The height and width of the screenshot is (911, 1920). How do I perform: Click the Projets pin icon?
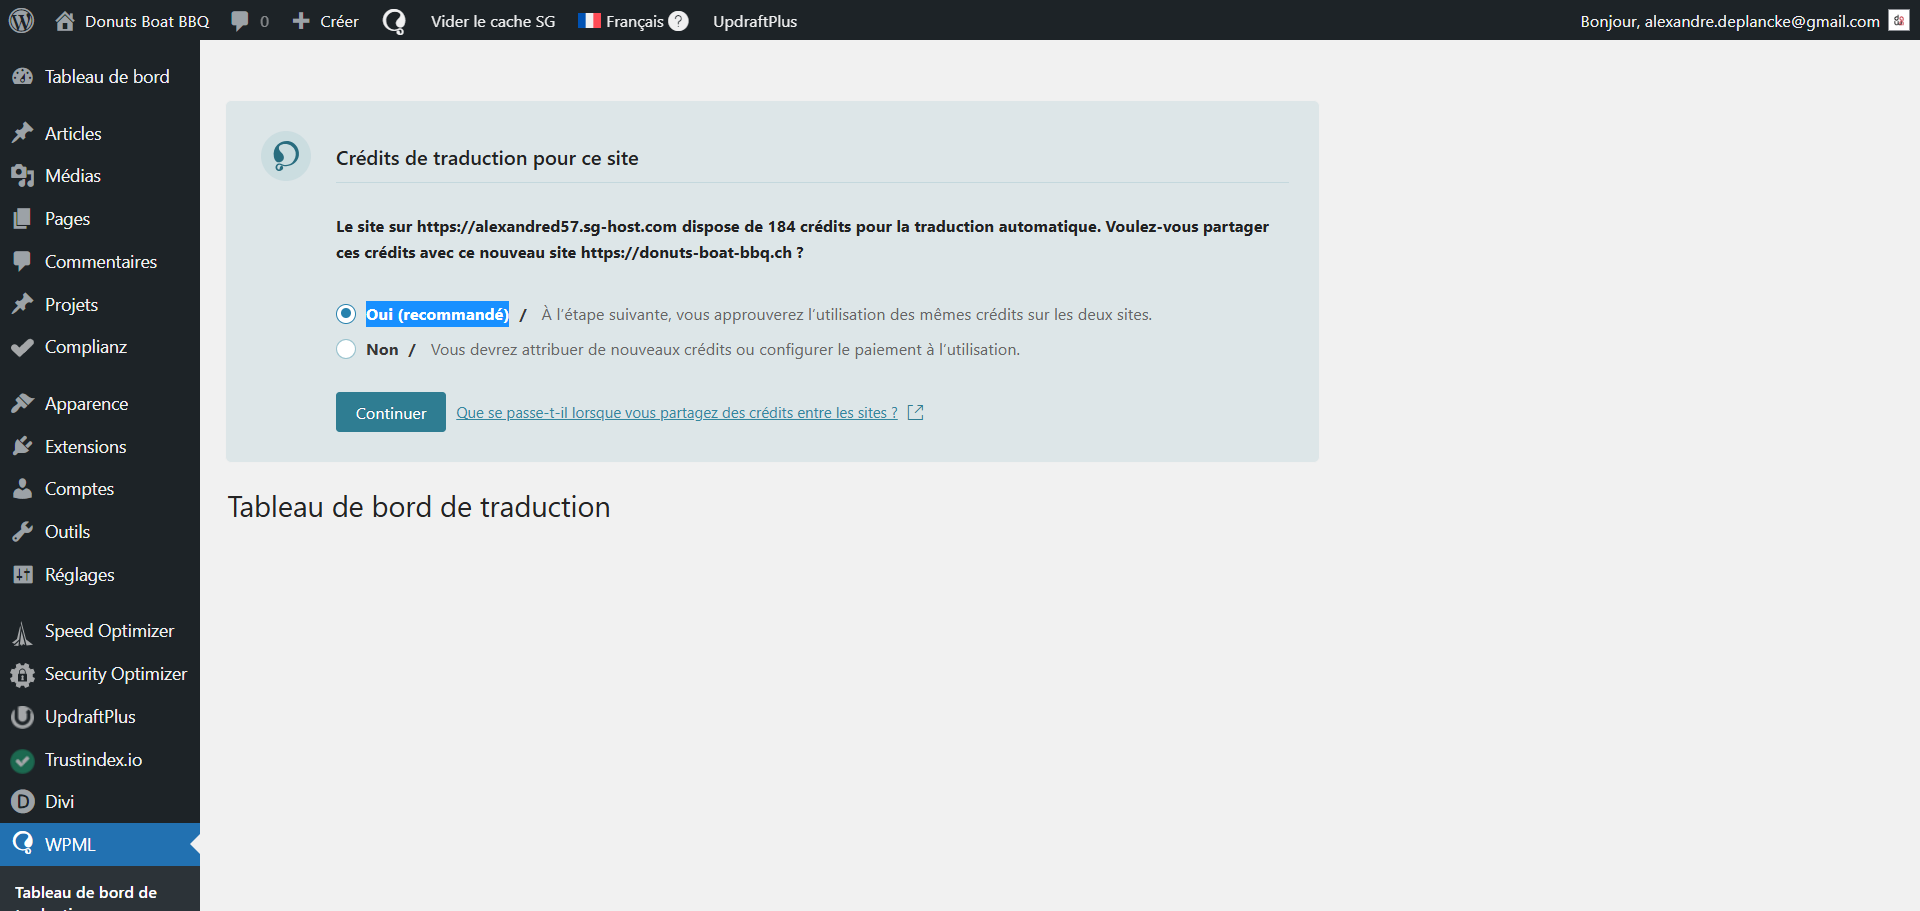pyautogui.click(x=22, y=304)
